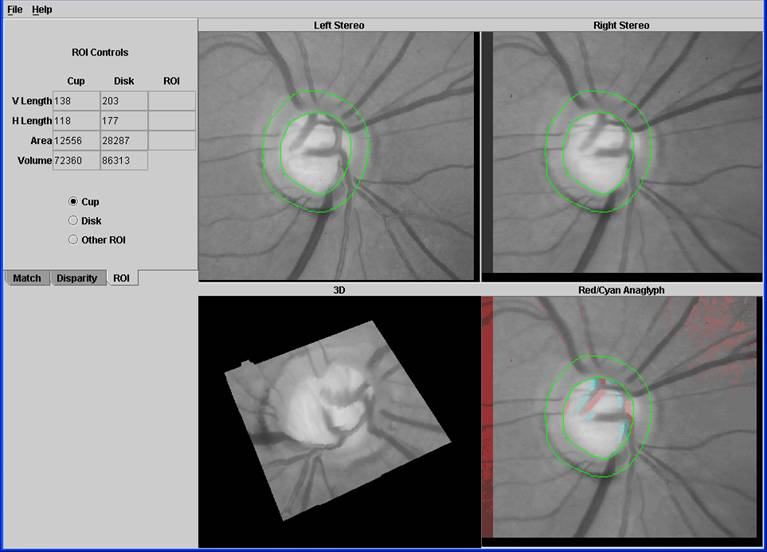This screenshot has height=552, width=767.
Task: Click the Cup V Length field showing 138
Action: (x=76, y=101)
